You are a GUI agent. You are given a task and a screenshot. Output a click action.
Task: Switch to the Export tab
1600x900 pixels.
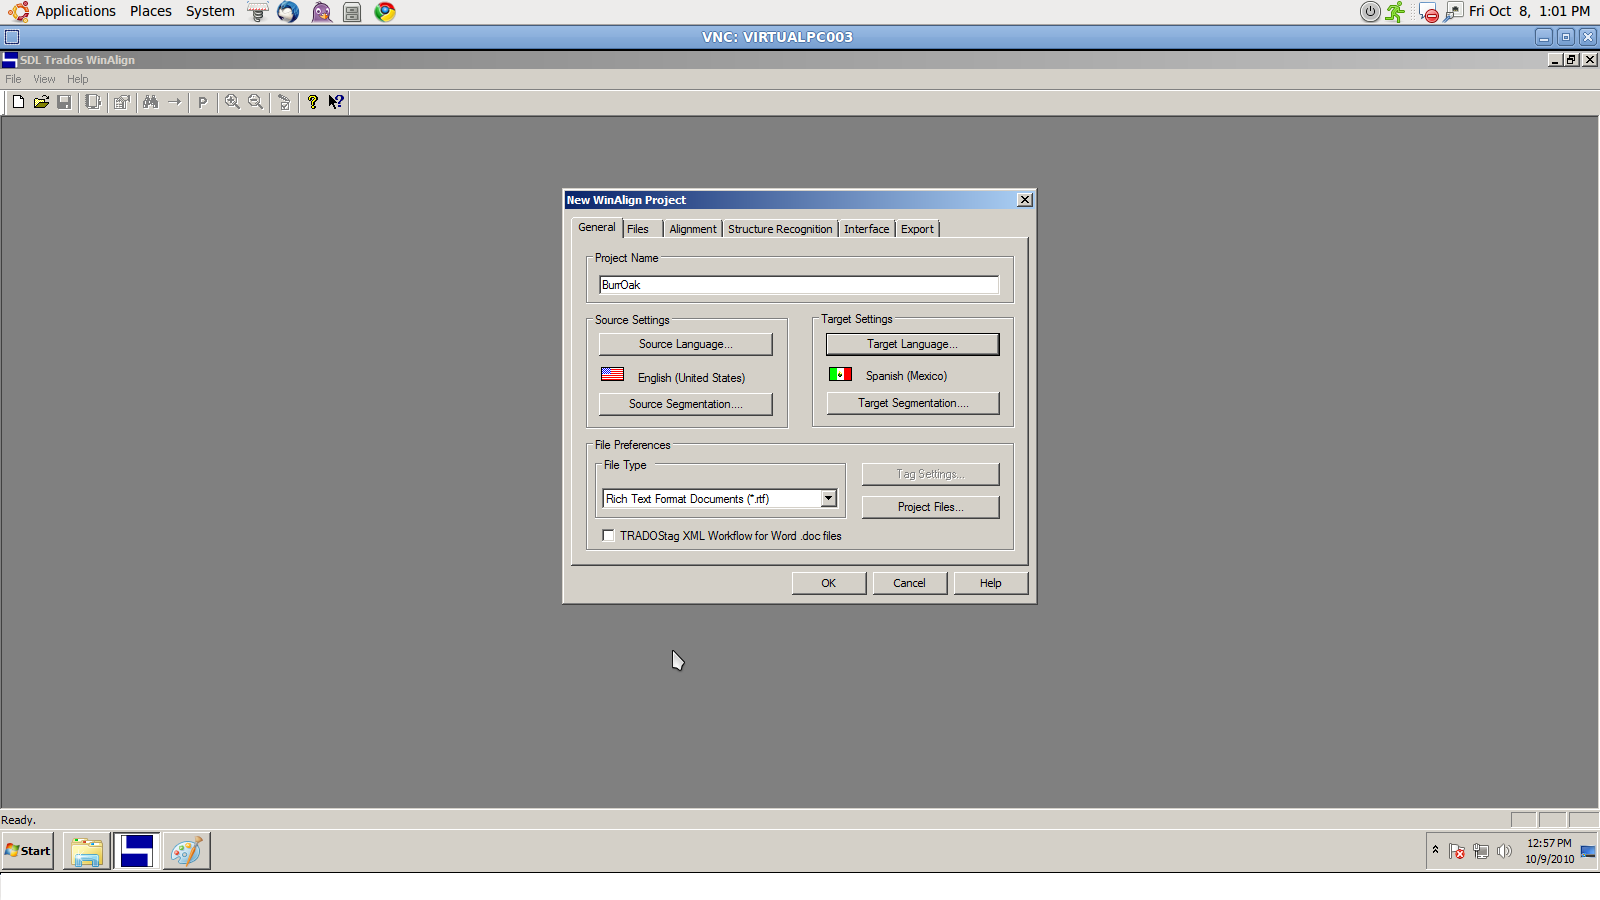[x=917, y=229]
